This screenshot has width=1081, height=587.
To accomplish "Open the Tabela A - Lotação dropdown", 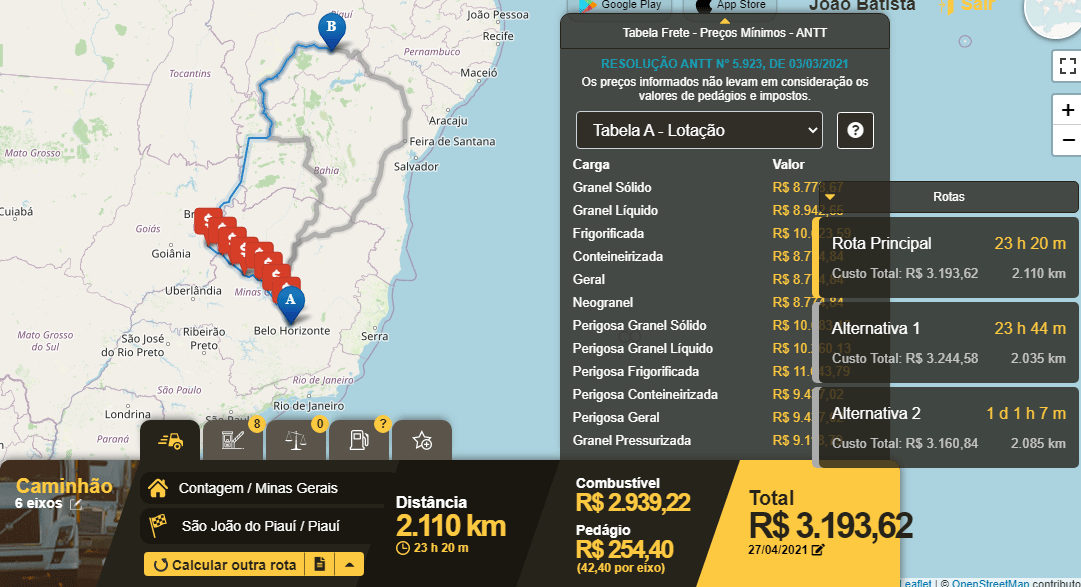I will [x=698, y=130].
